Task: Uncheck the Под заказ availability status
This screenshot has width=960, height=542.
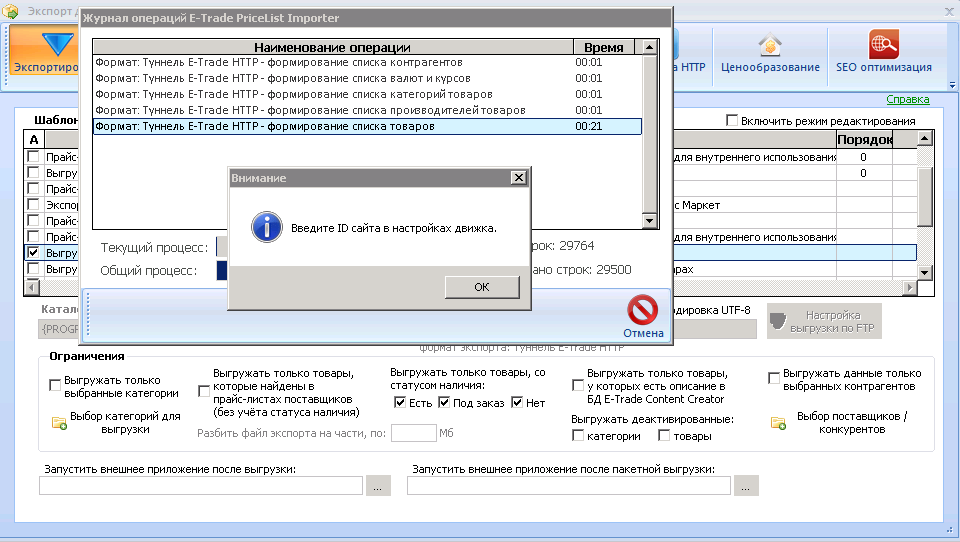Action: pyautogui.click(x=444, y=402)
